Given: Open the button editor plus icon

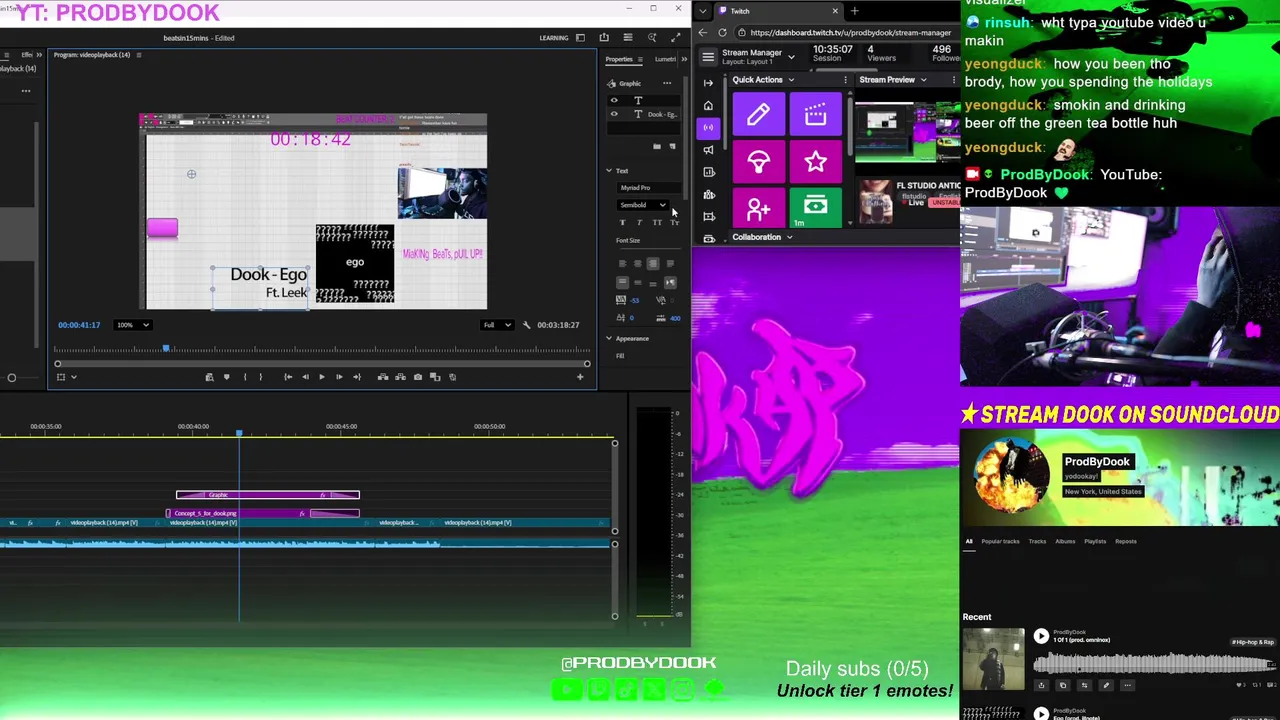Looking at the screenshot, I should [580, 377].
